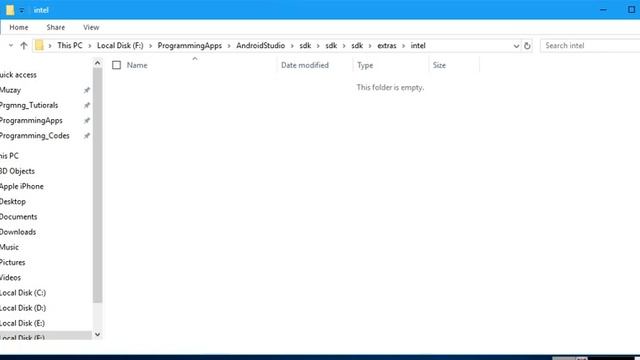Click the pin icon next to Muzay
The image size is (640, 360).
87,90
